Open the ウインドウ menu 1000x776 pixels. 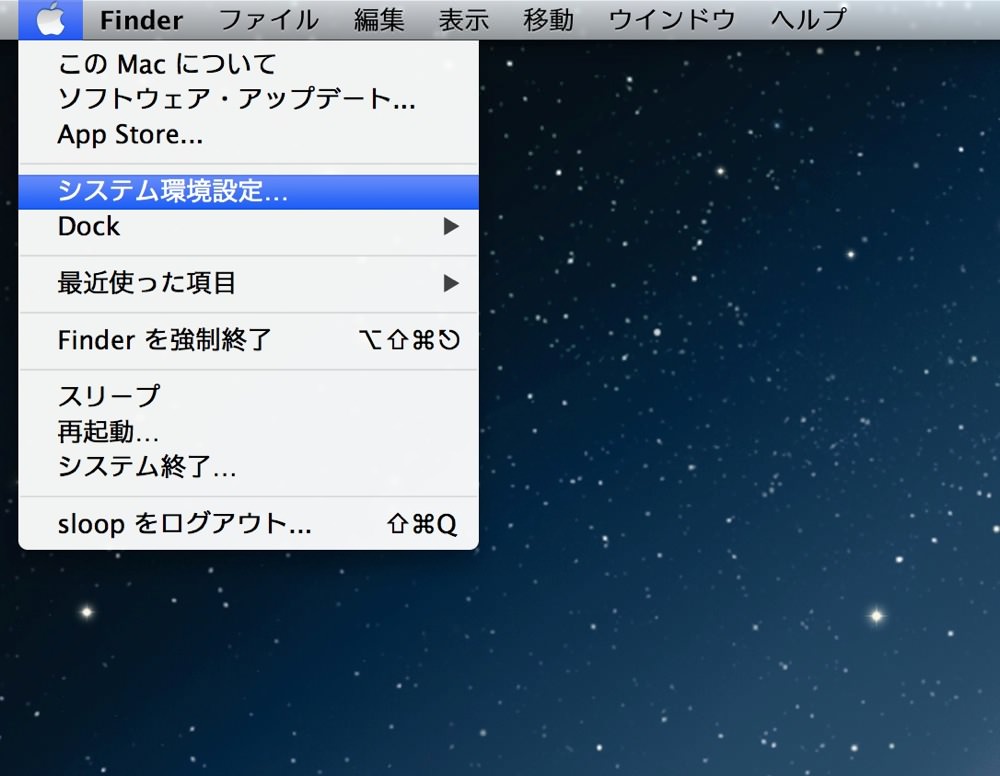(672, 20)
